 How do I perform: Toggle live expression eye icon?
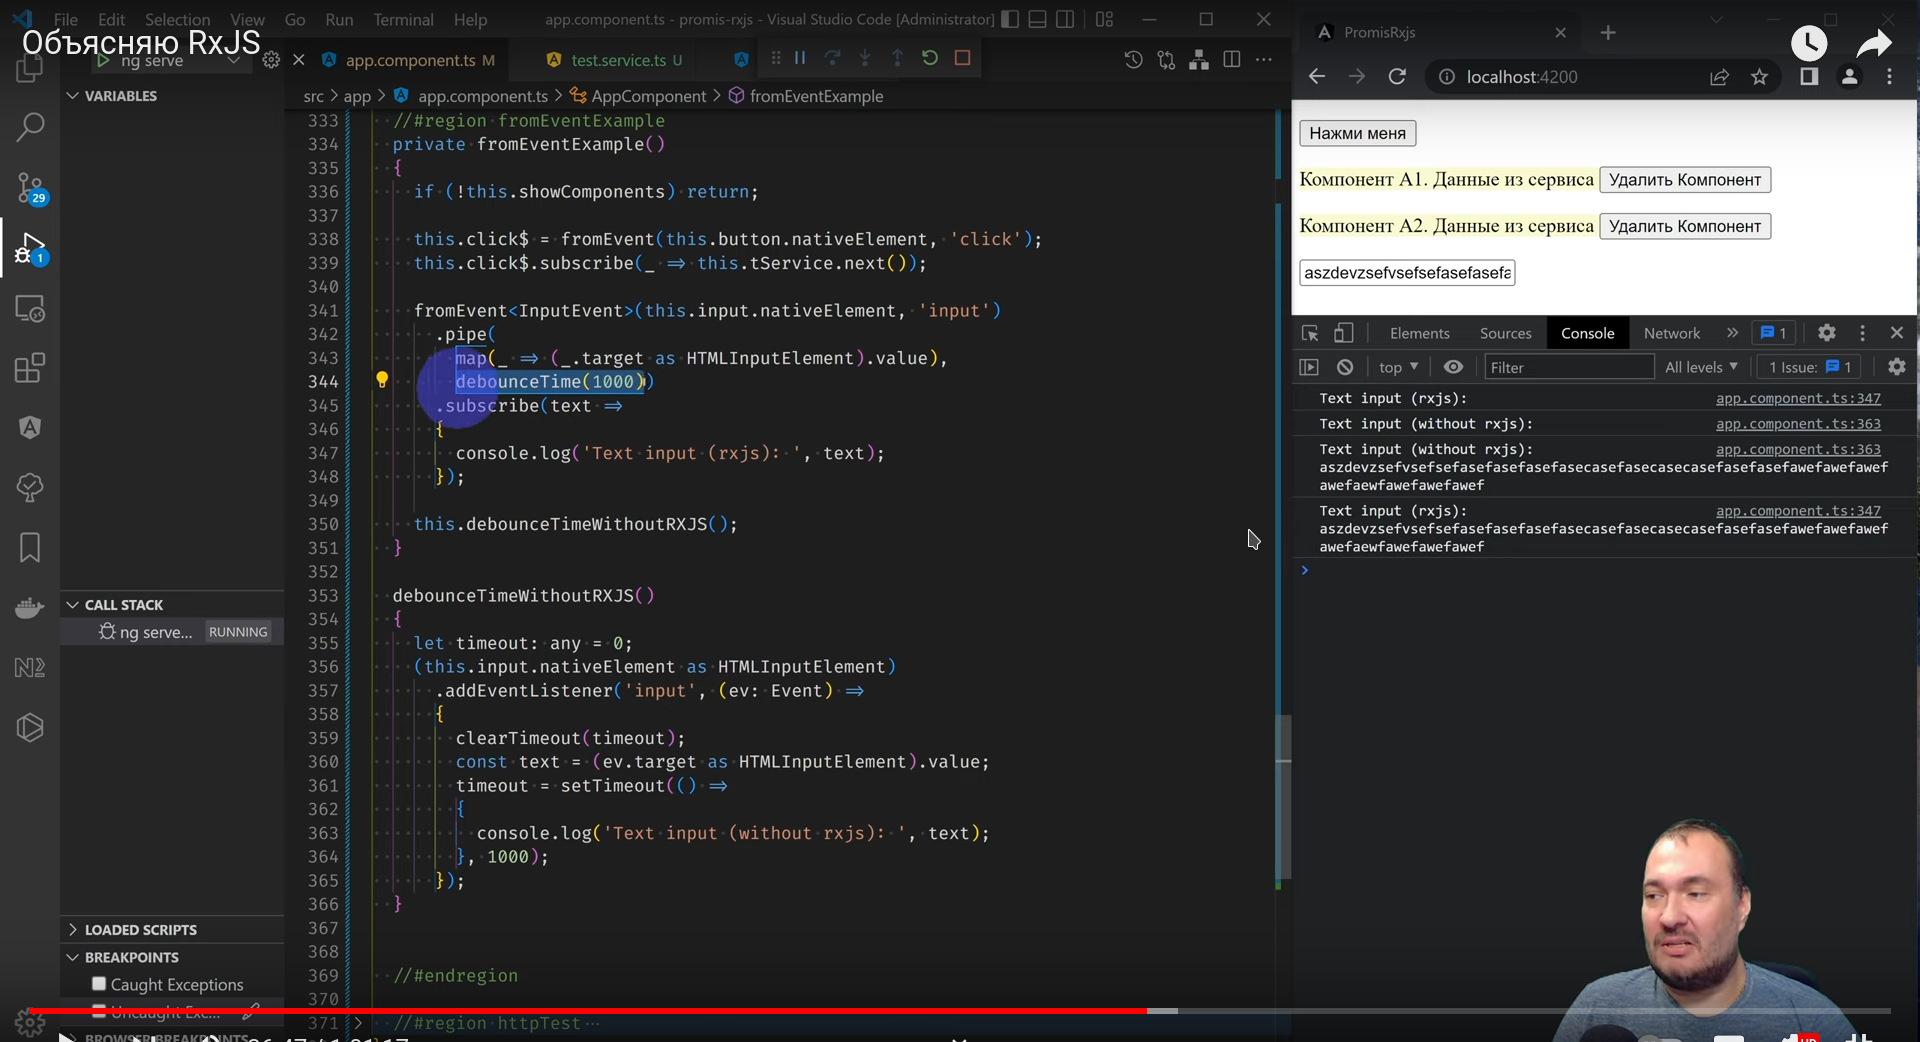coord(1453,367)
